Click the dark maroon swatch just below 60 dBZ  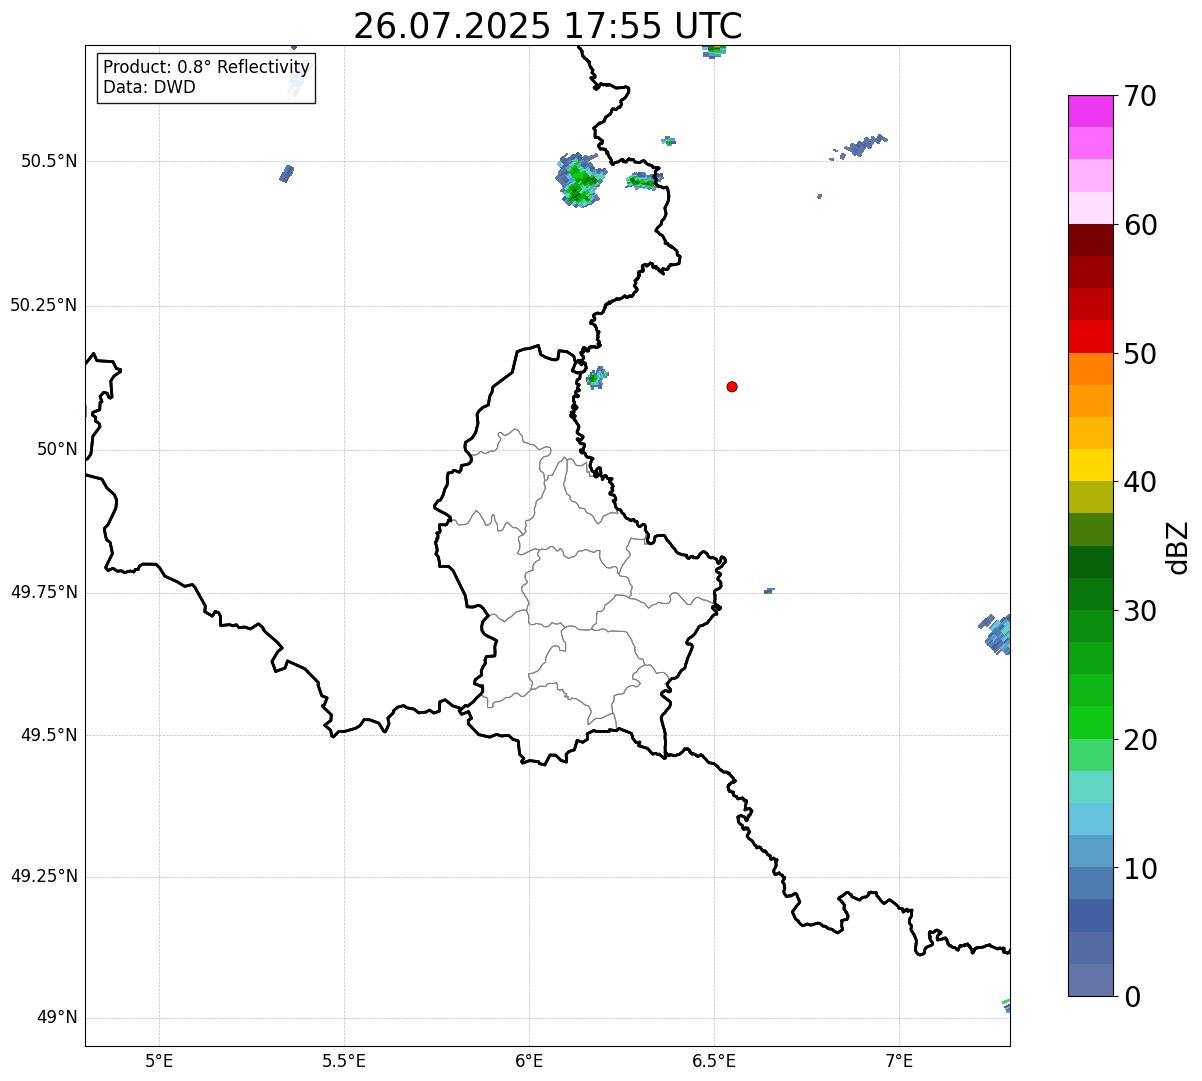[1092, 240]
